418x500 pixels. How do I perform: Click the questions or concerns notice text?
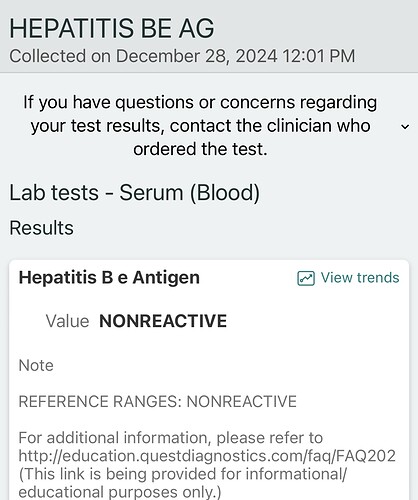click(200, 126)
